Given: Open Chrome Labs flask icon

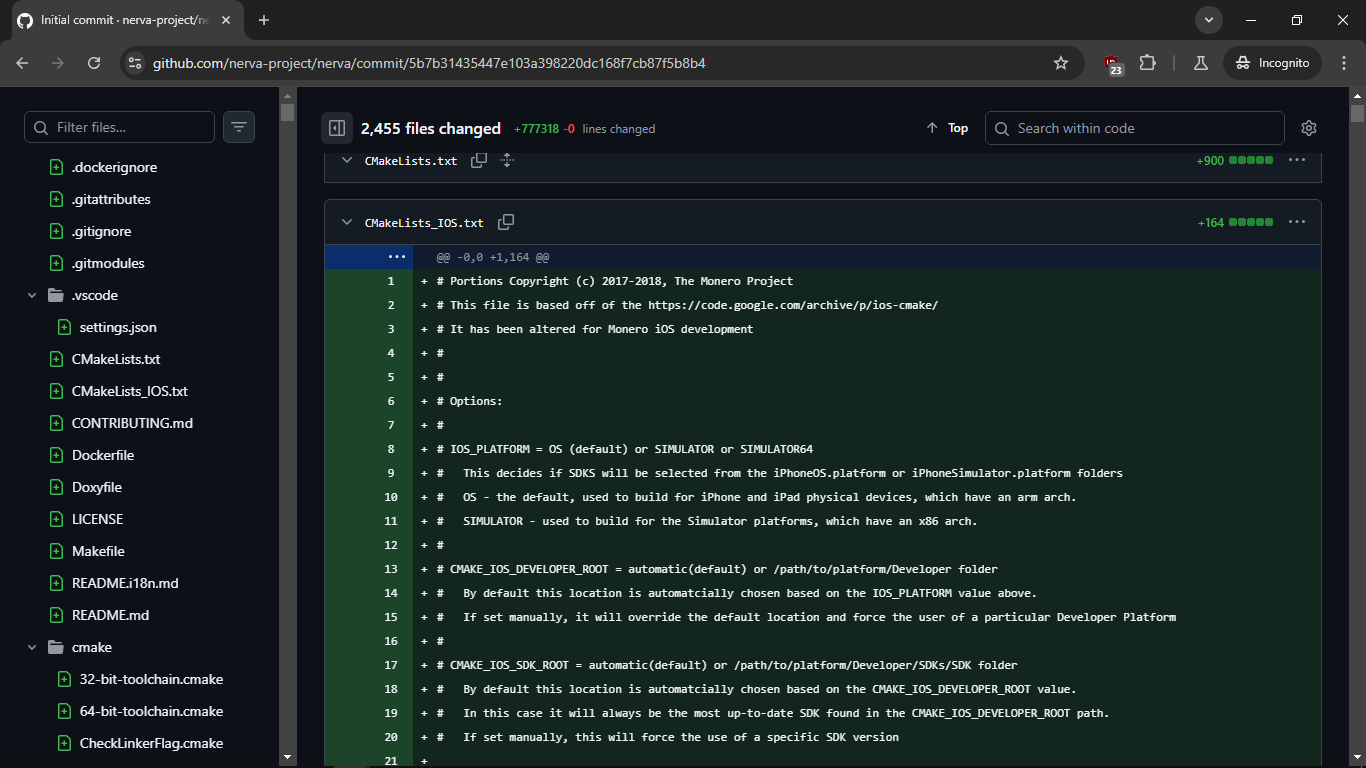Looking at the screenshot, I should click(x=1200, y=63).
